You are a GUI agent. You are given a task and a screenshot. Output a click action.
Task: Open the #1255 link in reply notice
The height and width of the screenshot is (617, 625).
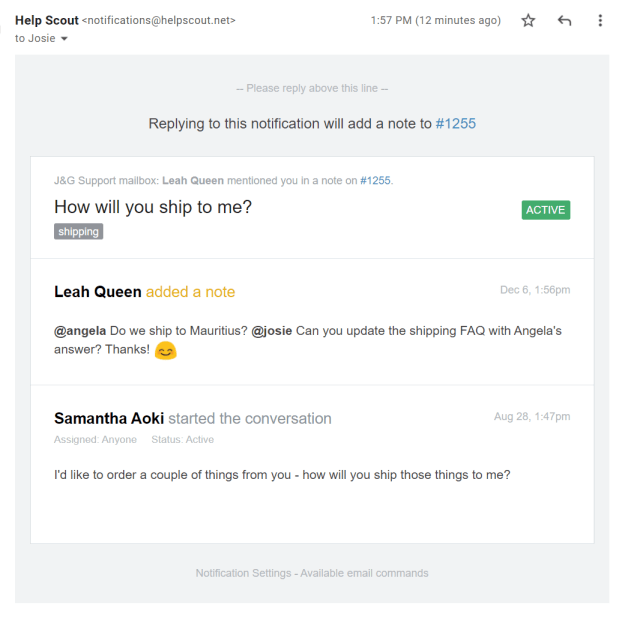coord(456,124)
